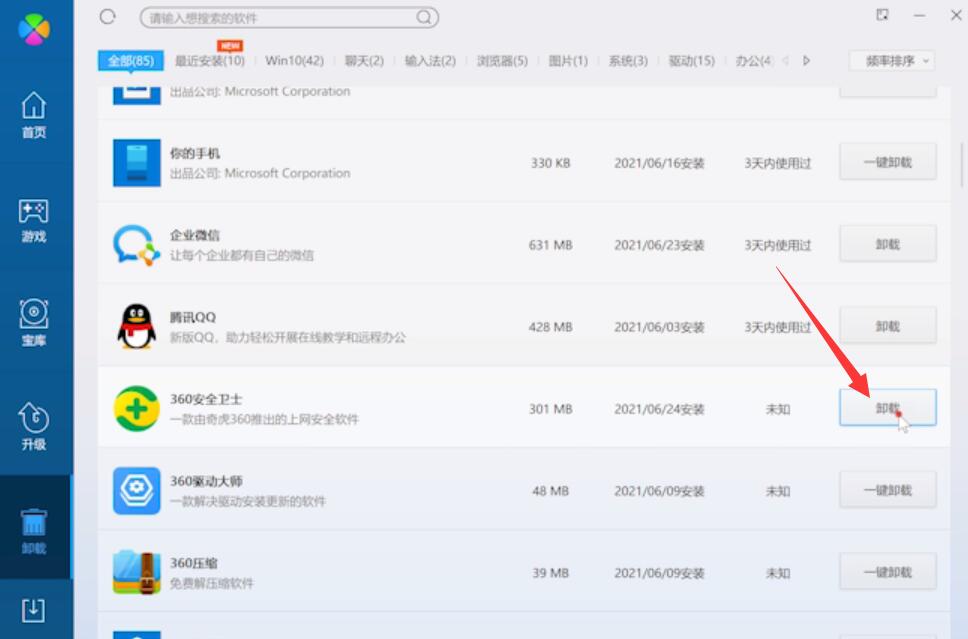The image size is (968, 639).
Task: Open the Win10(42) tab
Action: pos(294,61)
